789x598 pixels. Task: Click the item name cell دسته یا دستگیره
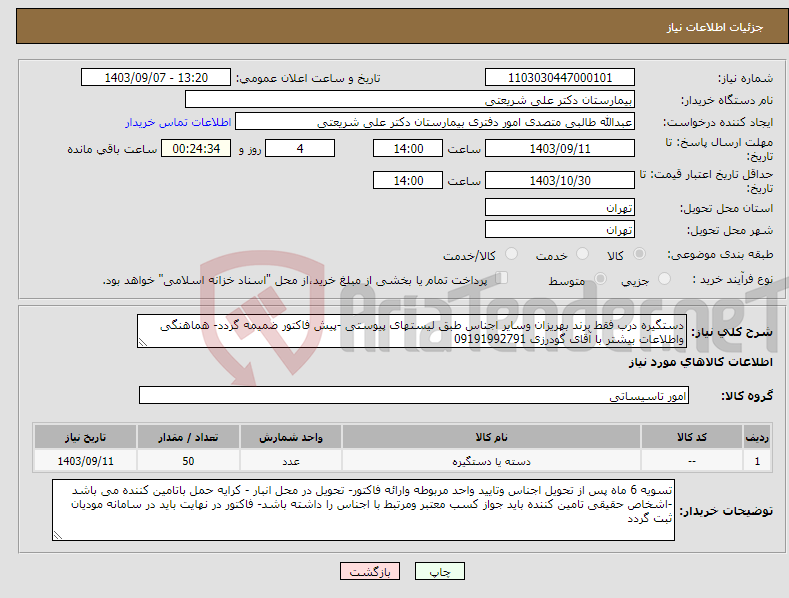click(491, 461)
